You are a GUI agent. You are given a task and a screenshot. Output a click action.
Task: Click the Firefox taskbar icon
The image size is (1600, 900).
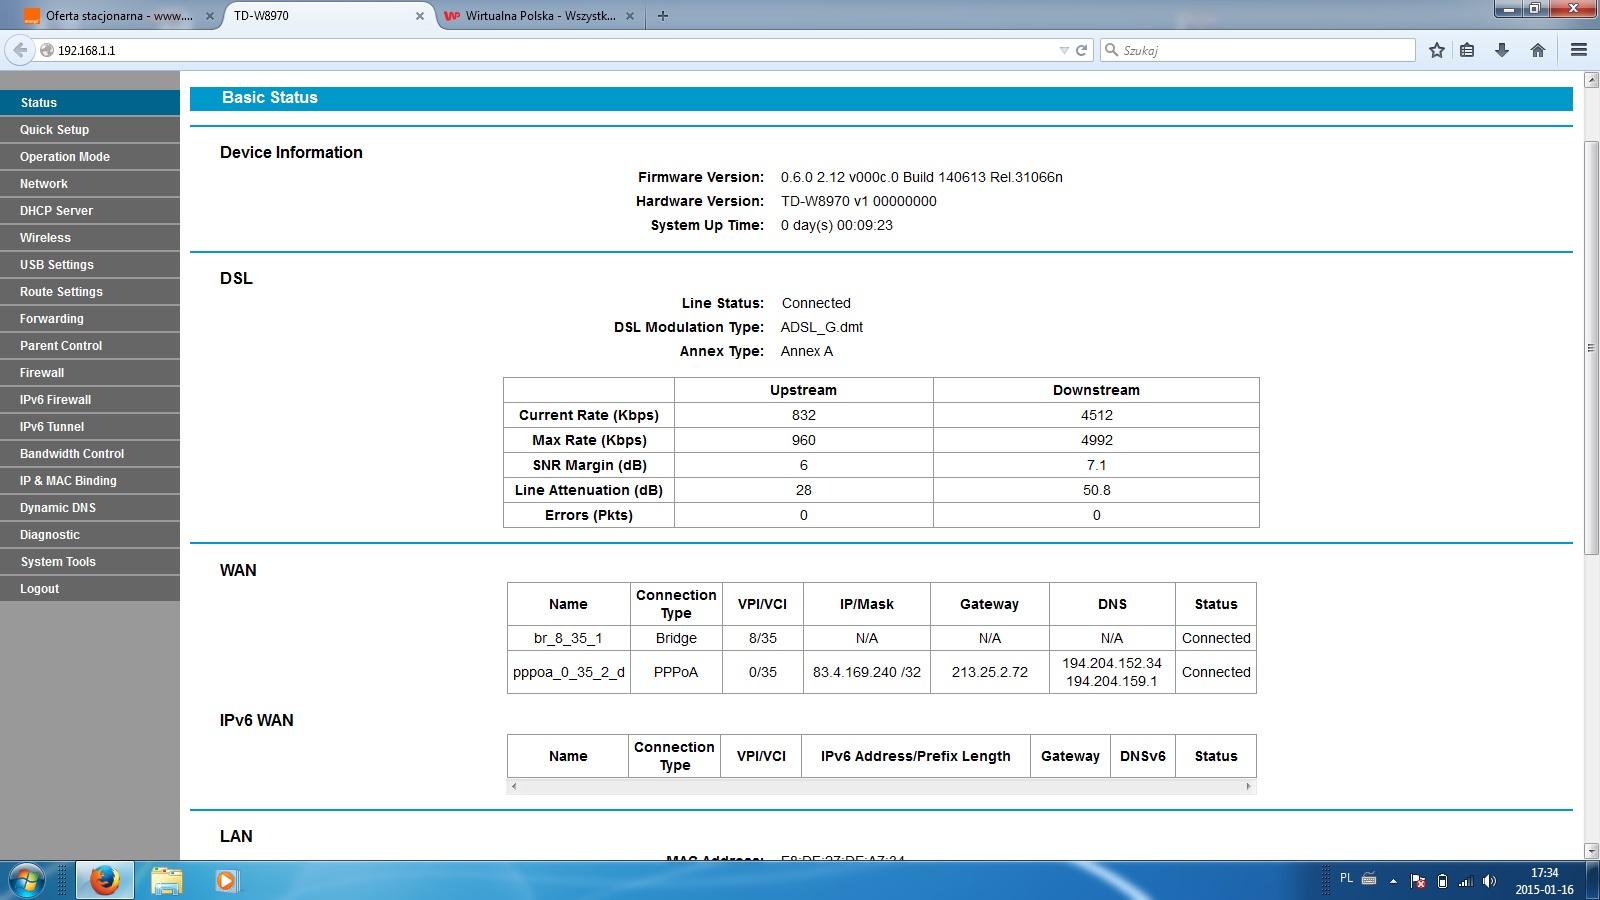(x=105, y=881)
